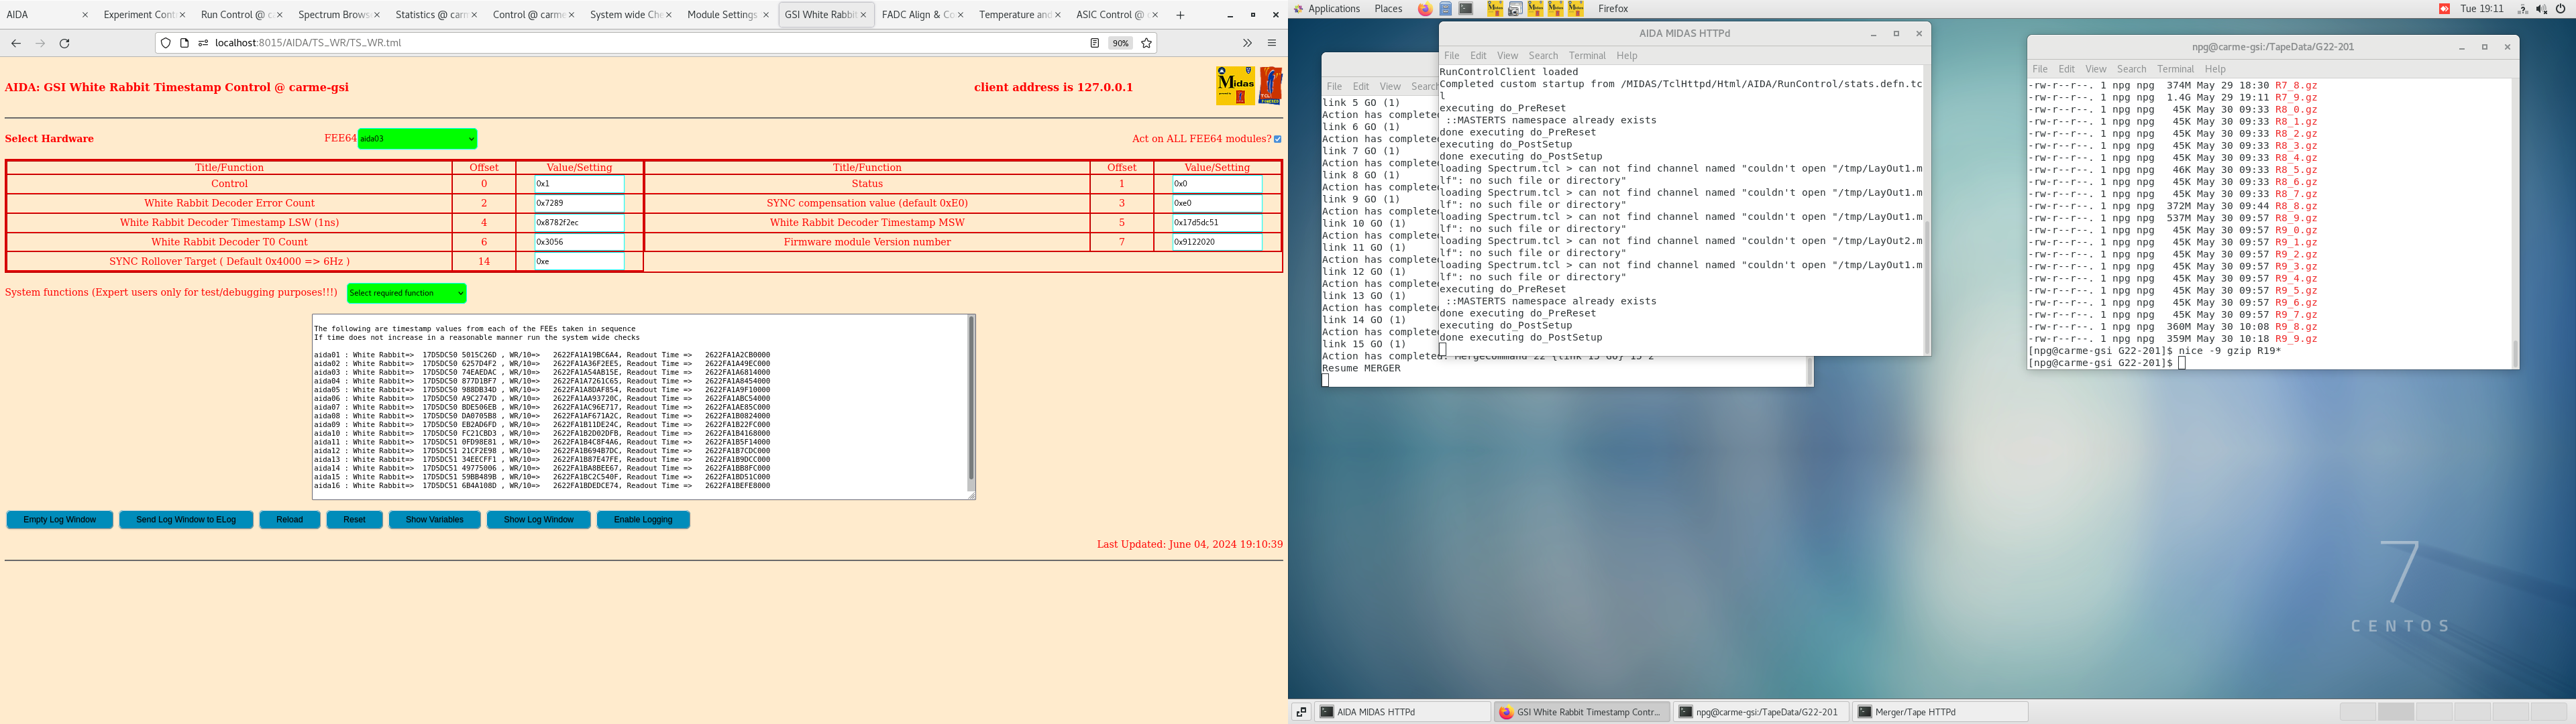Switch to the Run Control browser tab

(x=233, y=15)
